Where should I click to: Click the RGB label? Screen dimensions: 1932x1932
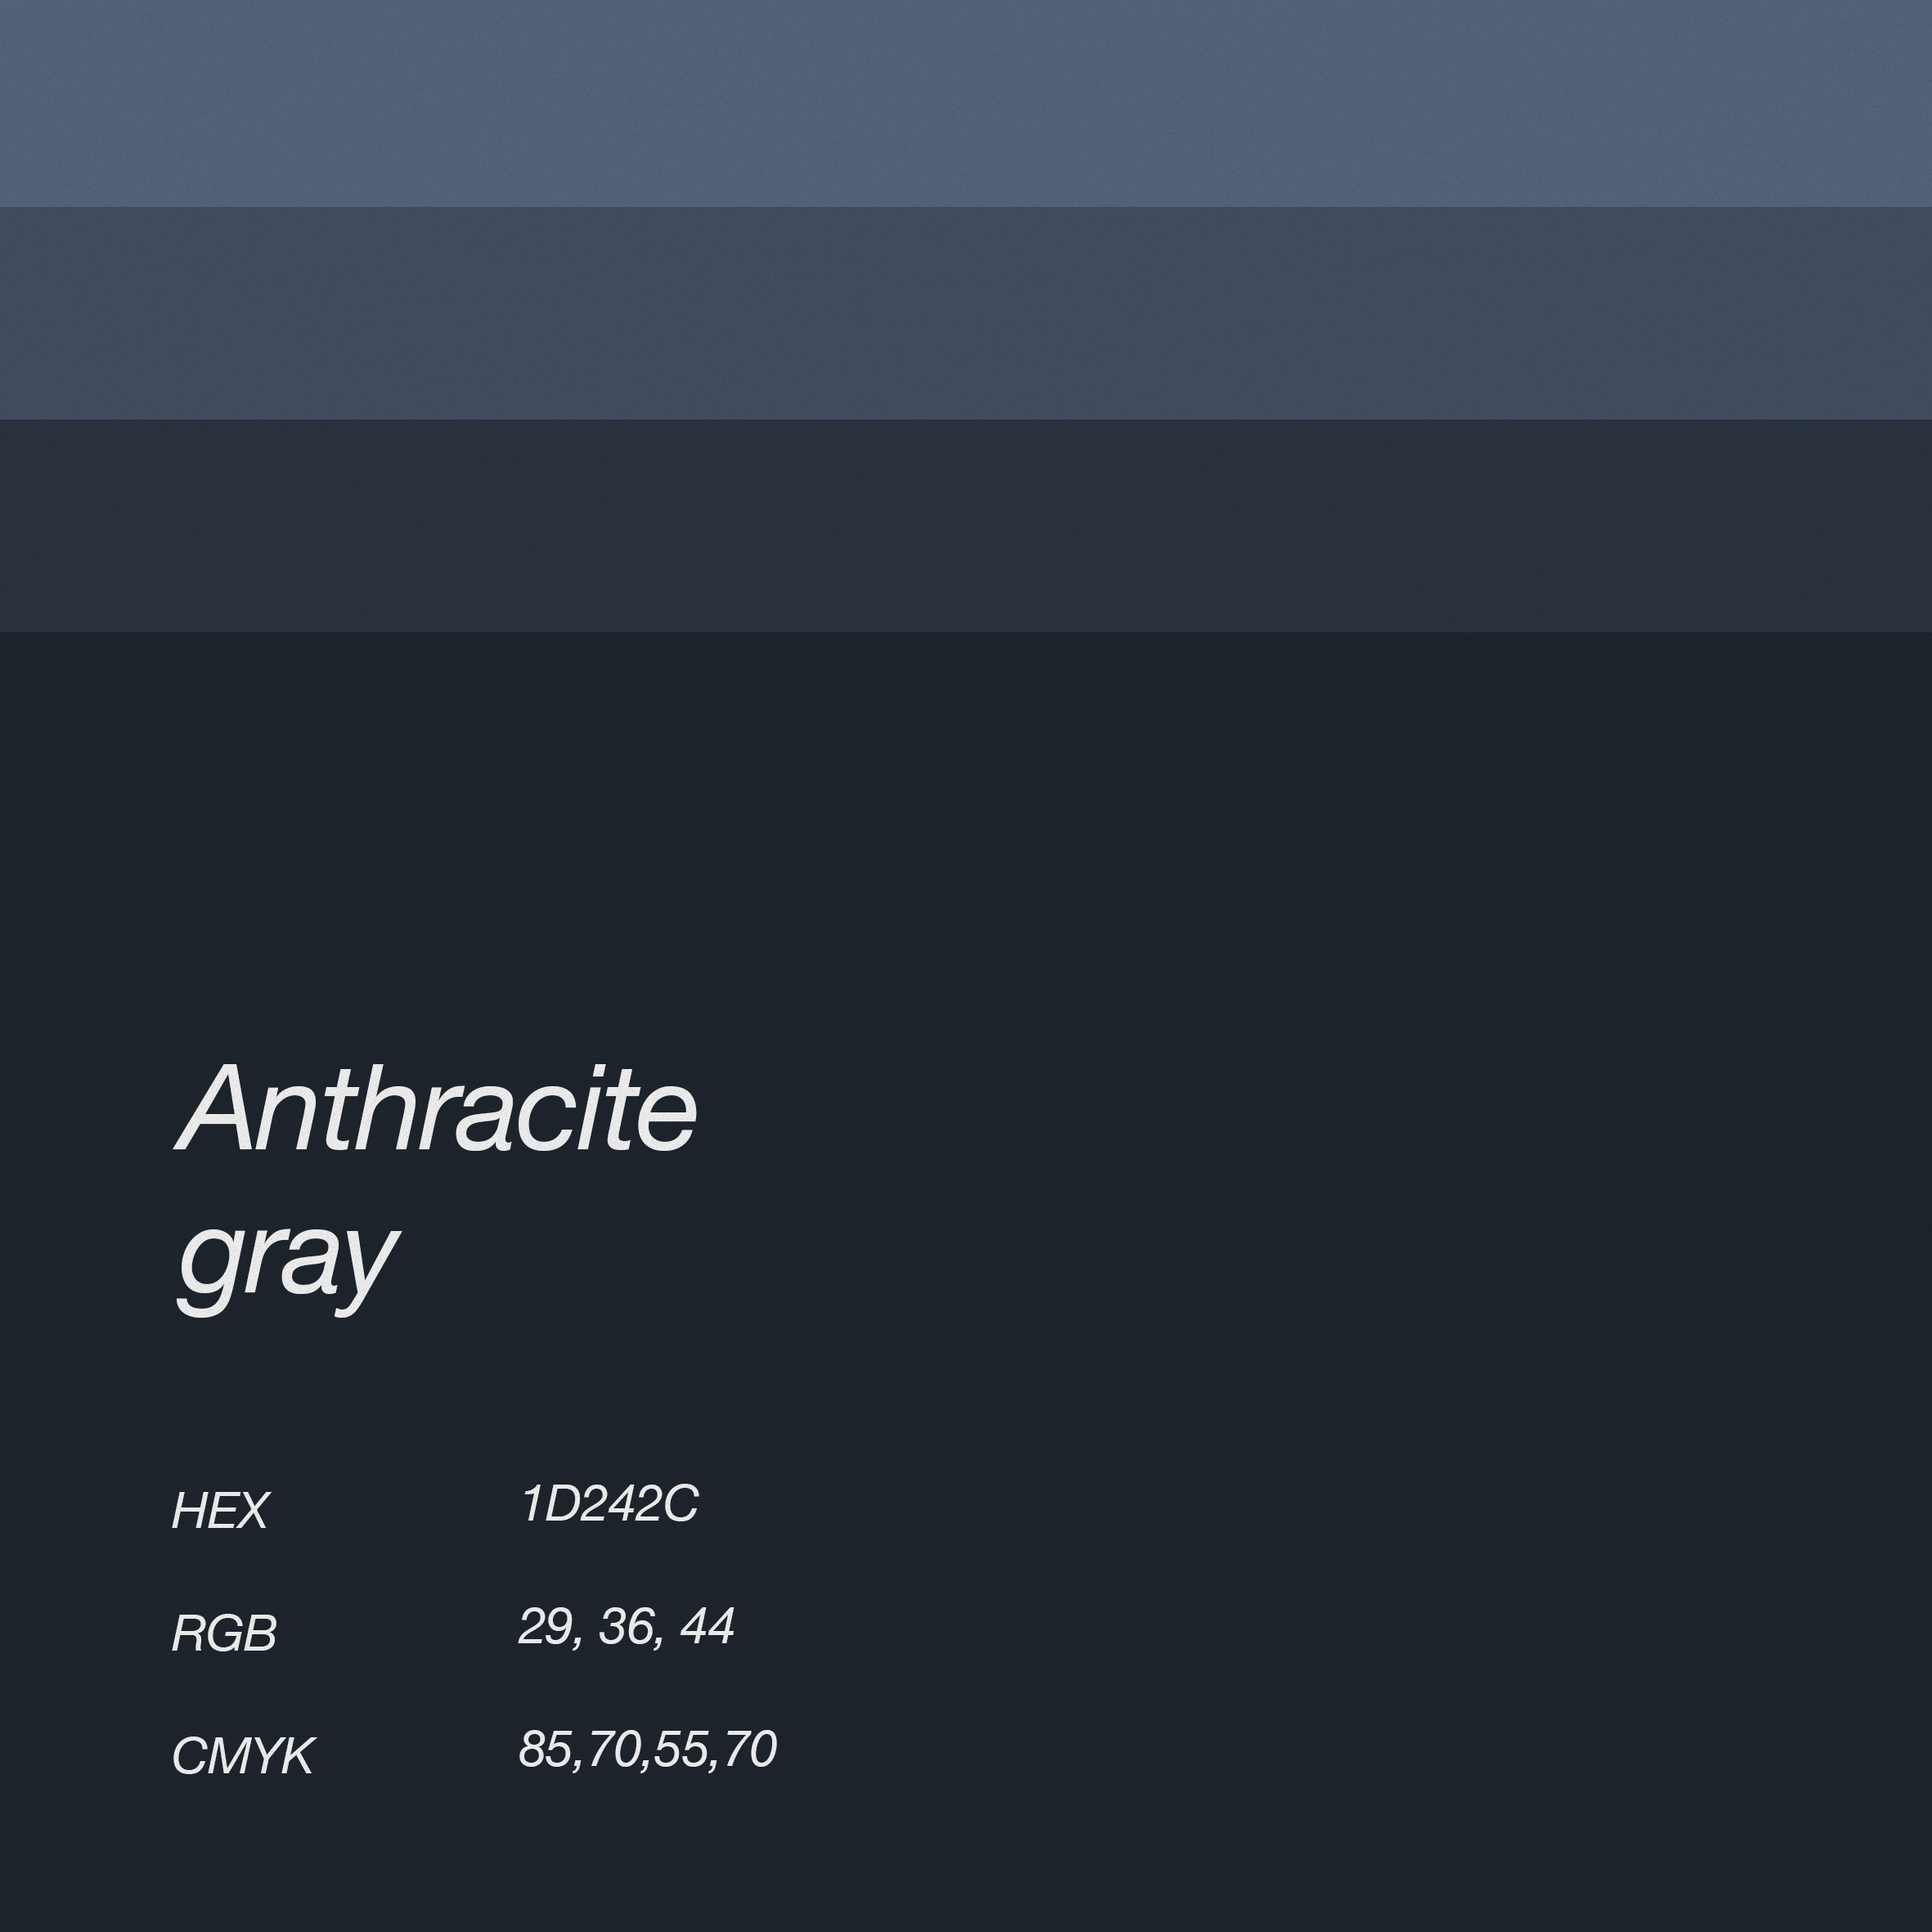pos(224,1633)
